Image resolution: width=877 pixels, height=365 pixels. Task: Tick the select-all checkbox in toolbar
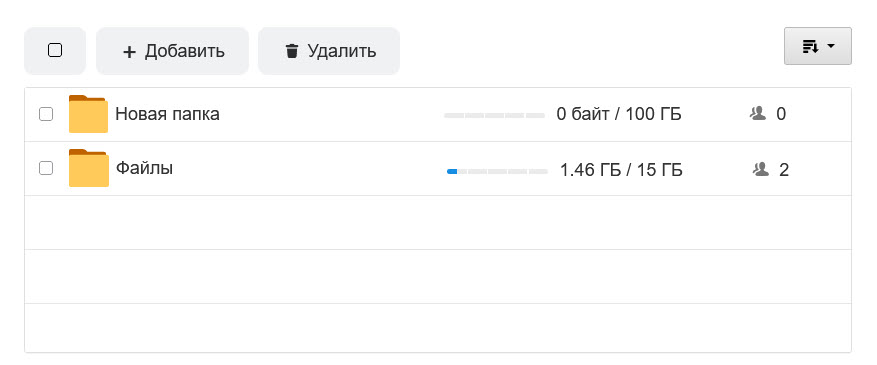click(55, 50)
